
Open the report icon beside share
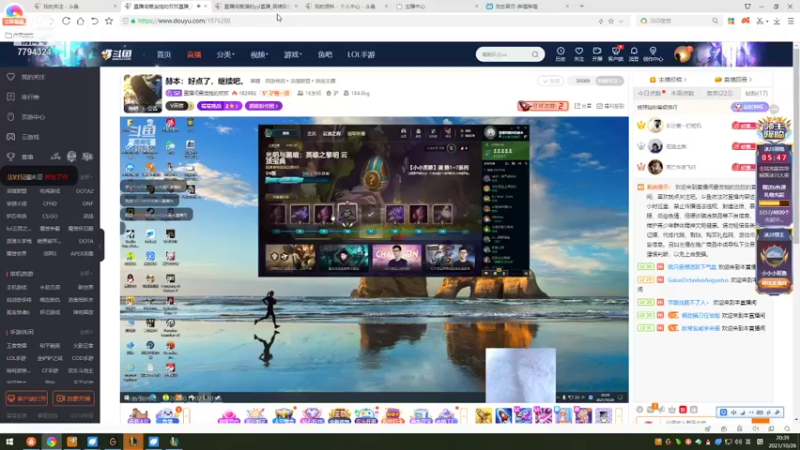[x=610, y=106]
